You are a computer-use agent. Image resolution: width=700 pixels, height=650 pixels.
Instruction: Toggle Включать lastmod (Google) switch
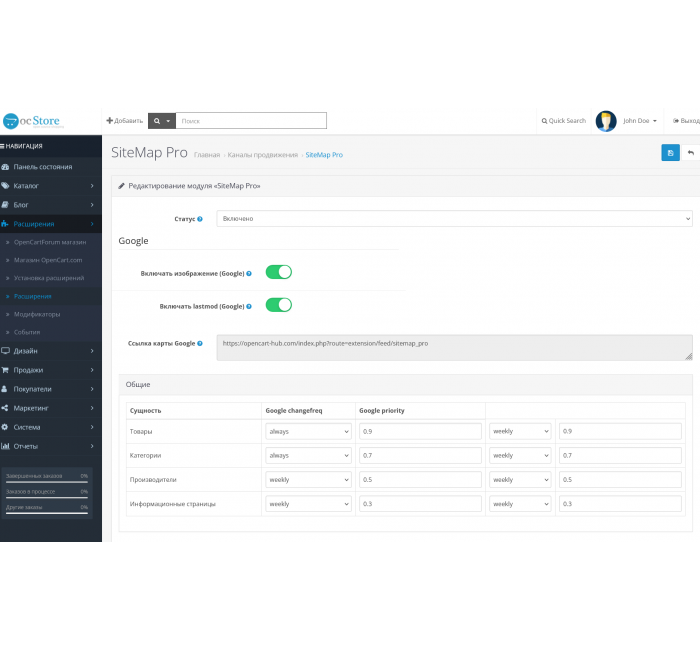click(x=278, y=305)
